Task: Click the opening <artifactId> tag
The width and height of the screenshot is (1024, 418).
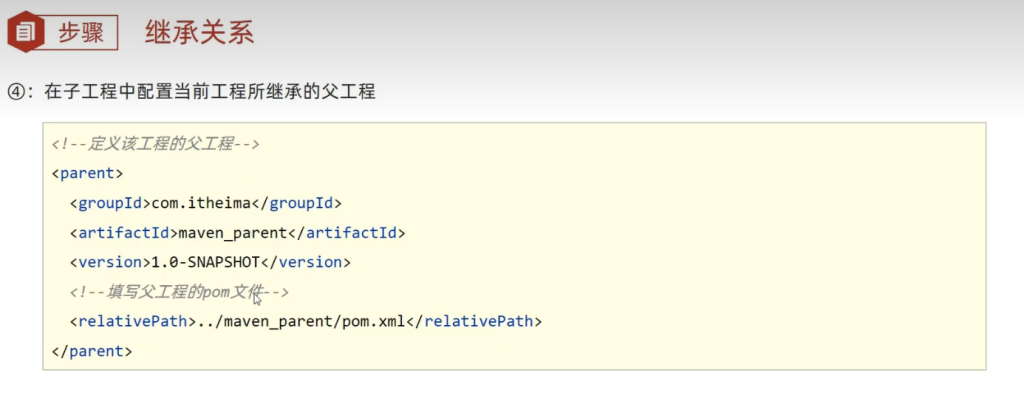Action: click(123, 233)
